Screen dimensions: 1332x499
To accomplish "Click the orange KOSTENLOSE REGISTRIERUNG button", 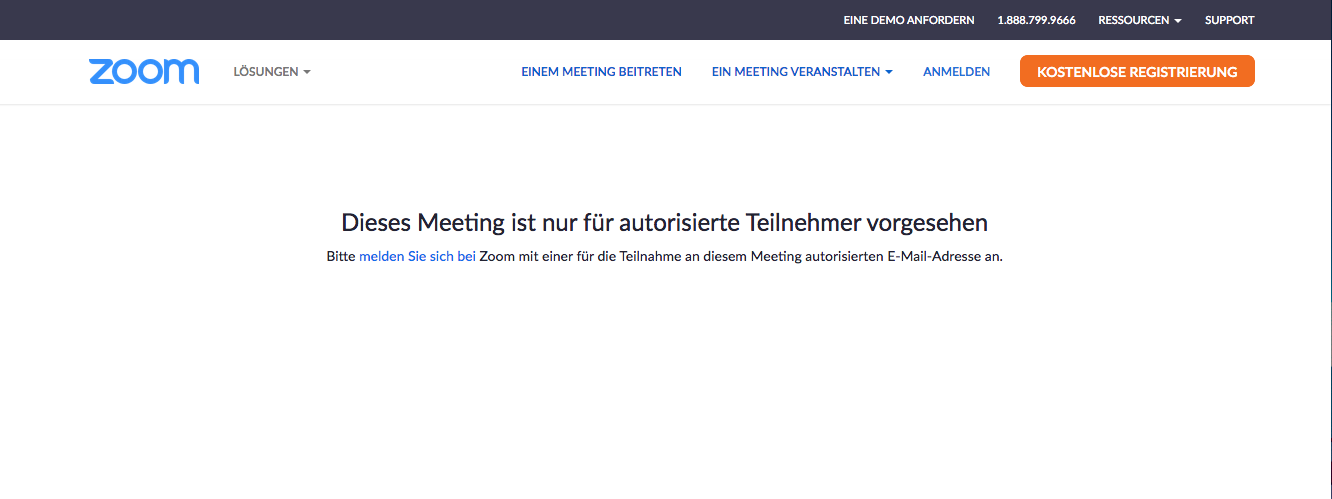I will click(1137, 72).
